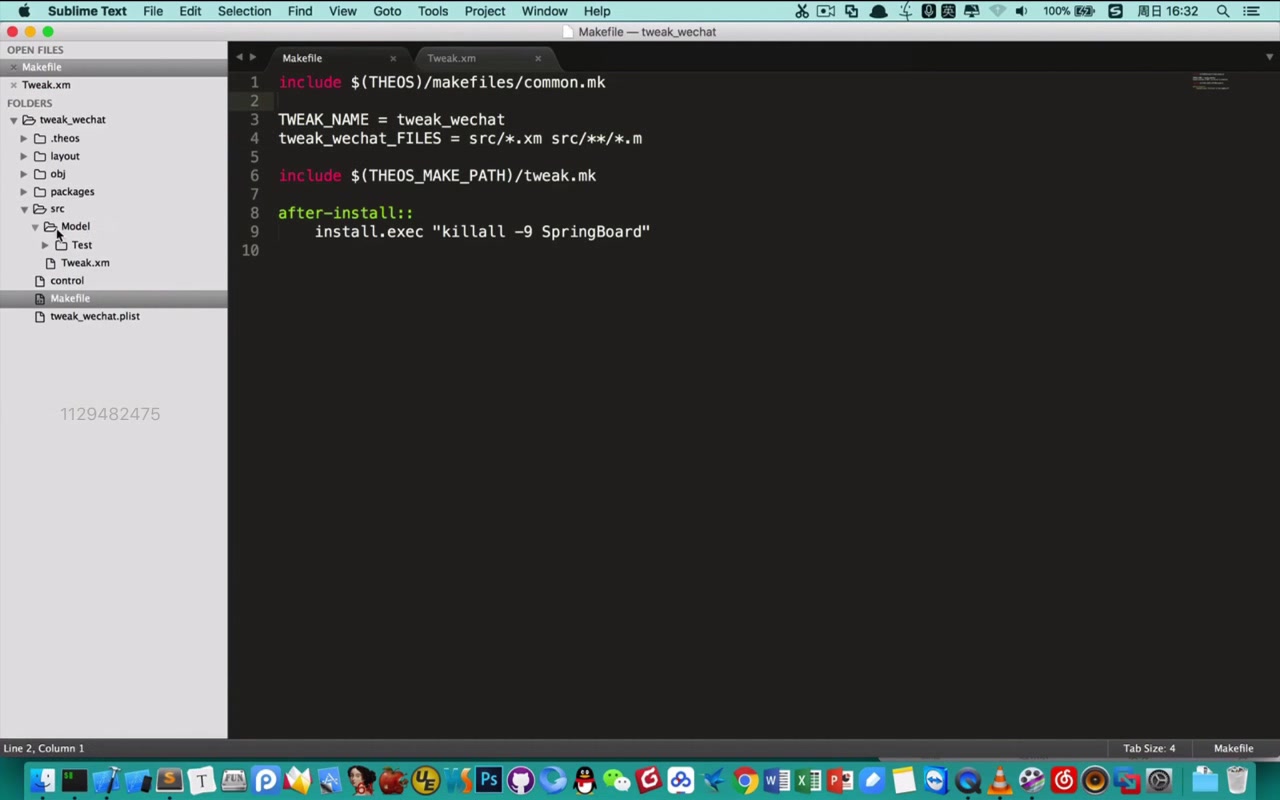The width and height of the screenshot is (1280, 800).
Task: Open the control file in sidebar
Action: pos(67,281)
